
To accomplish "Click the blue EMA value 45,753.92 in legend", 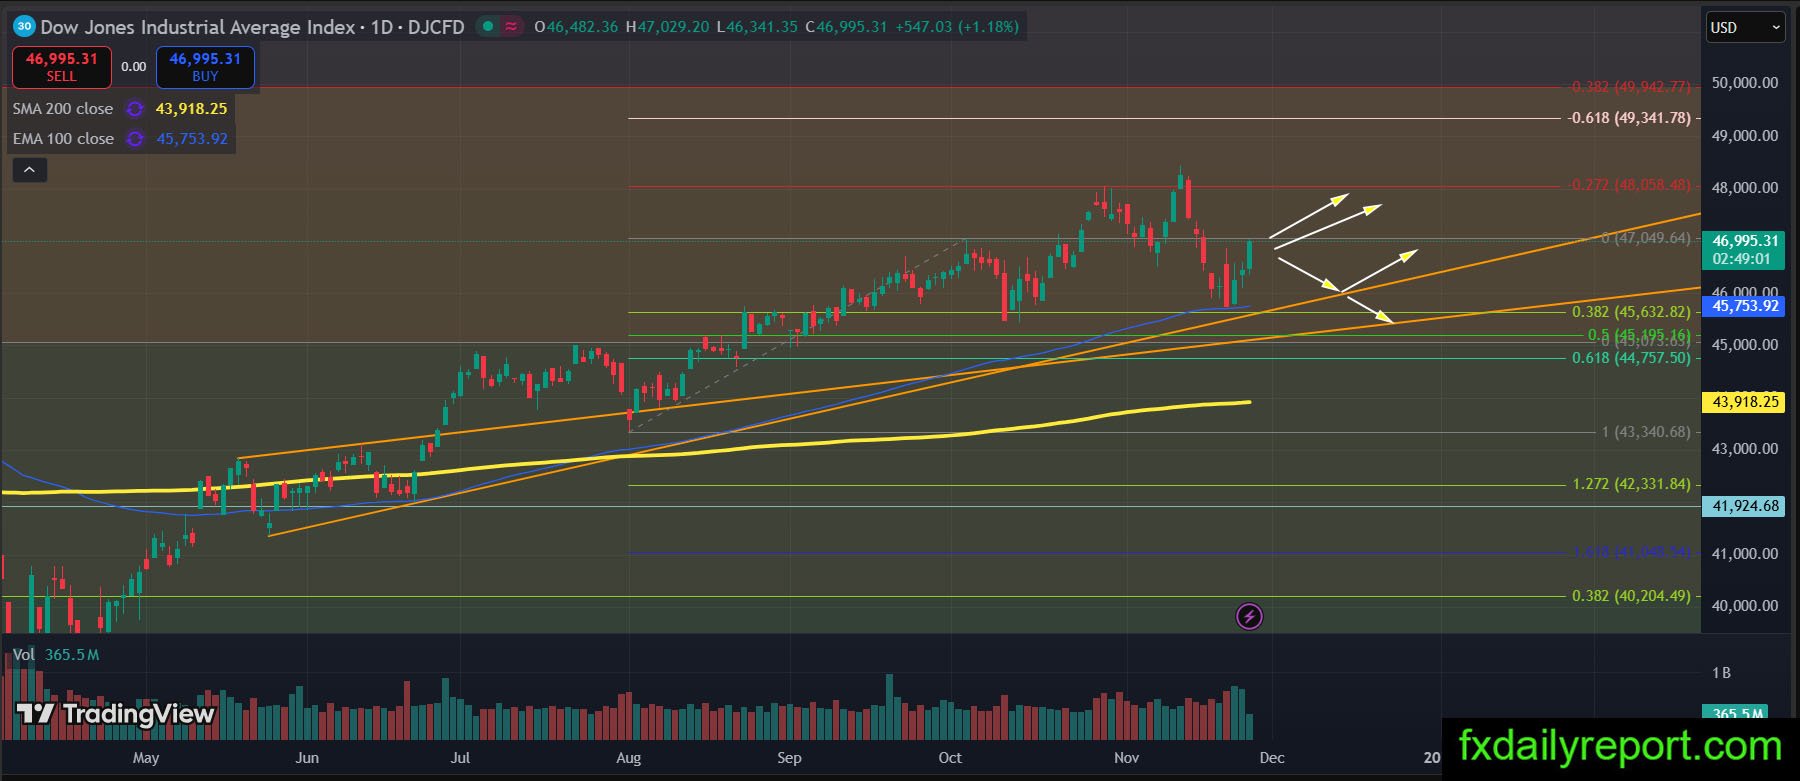I will point(192,139).
